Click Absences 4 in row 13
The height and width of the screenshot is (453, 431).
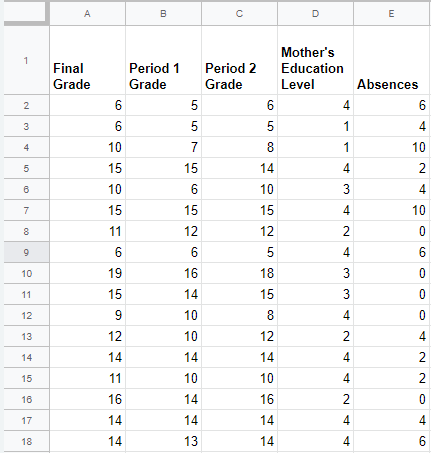[391, 336]
